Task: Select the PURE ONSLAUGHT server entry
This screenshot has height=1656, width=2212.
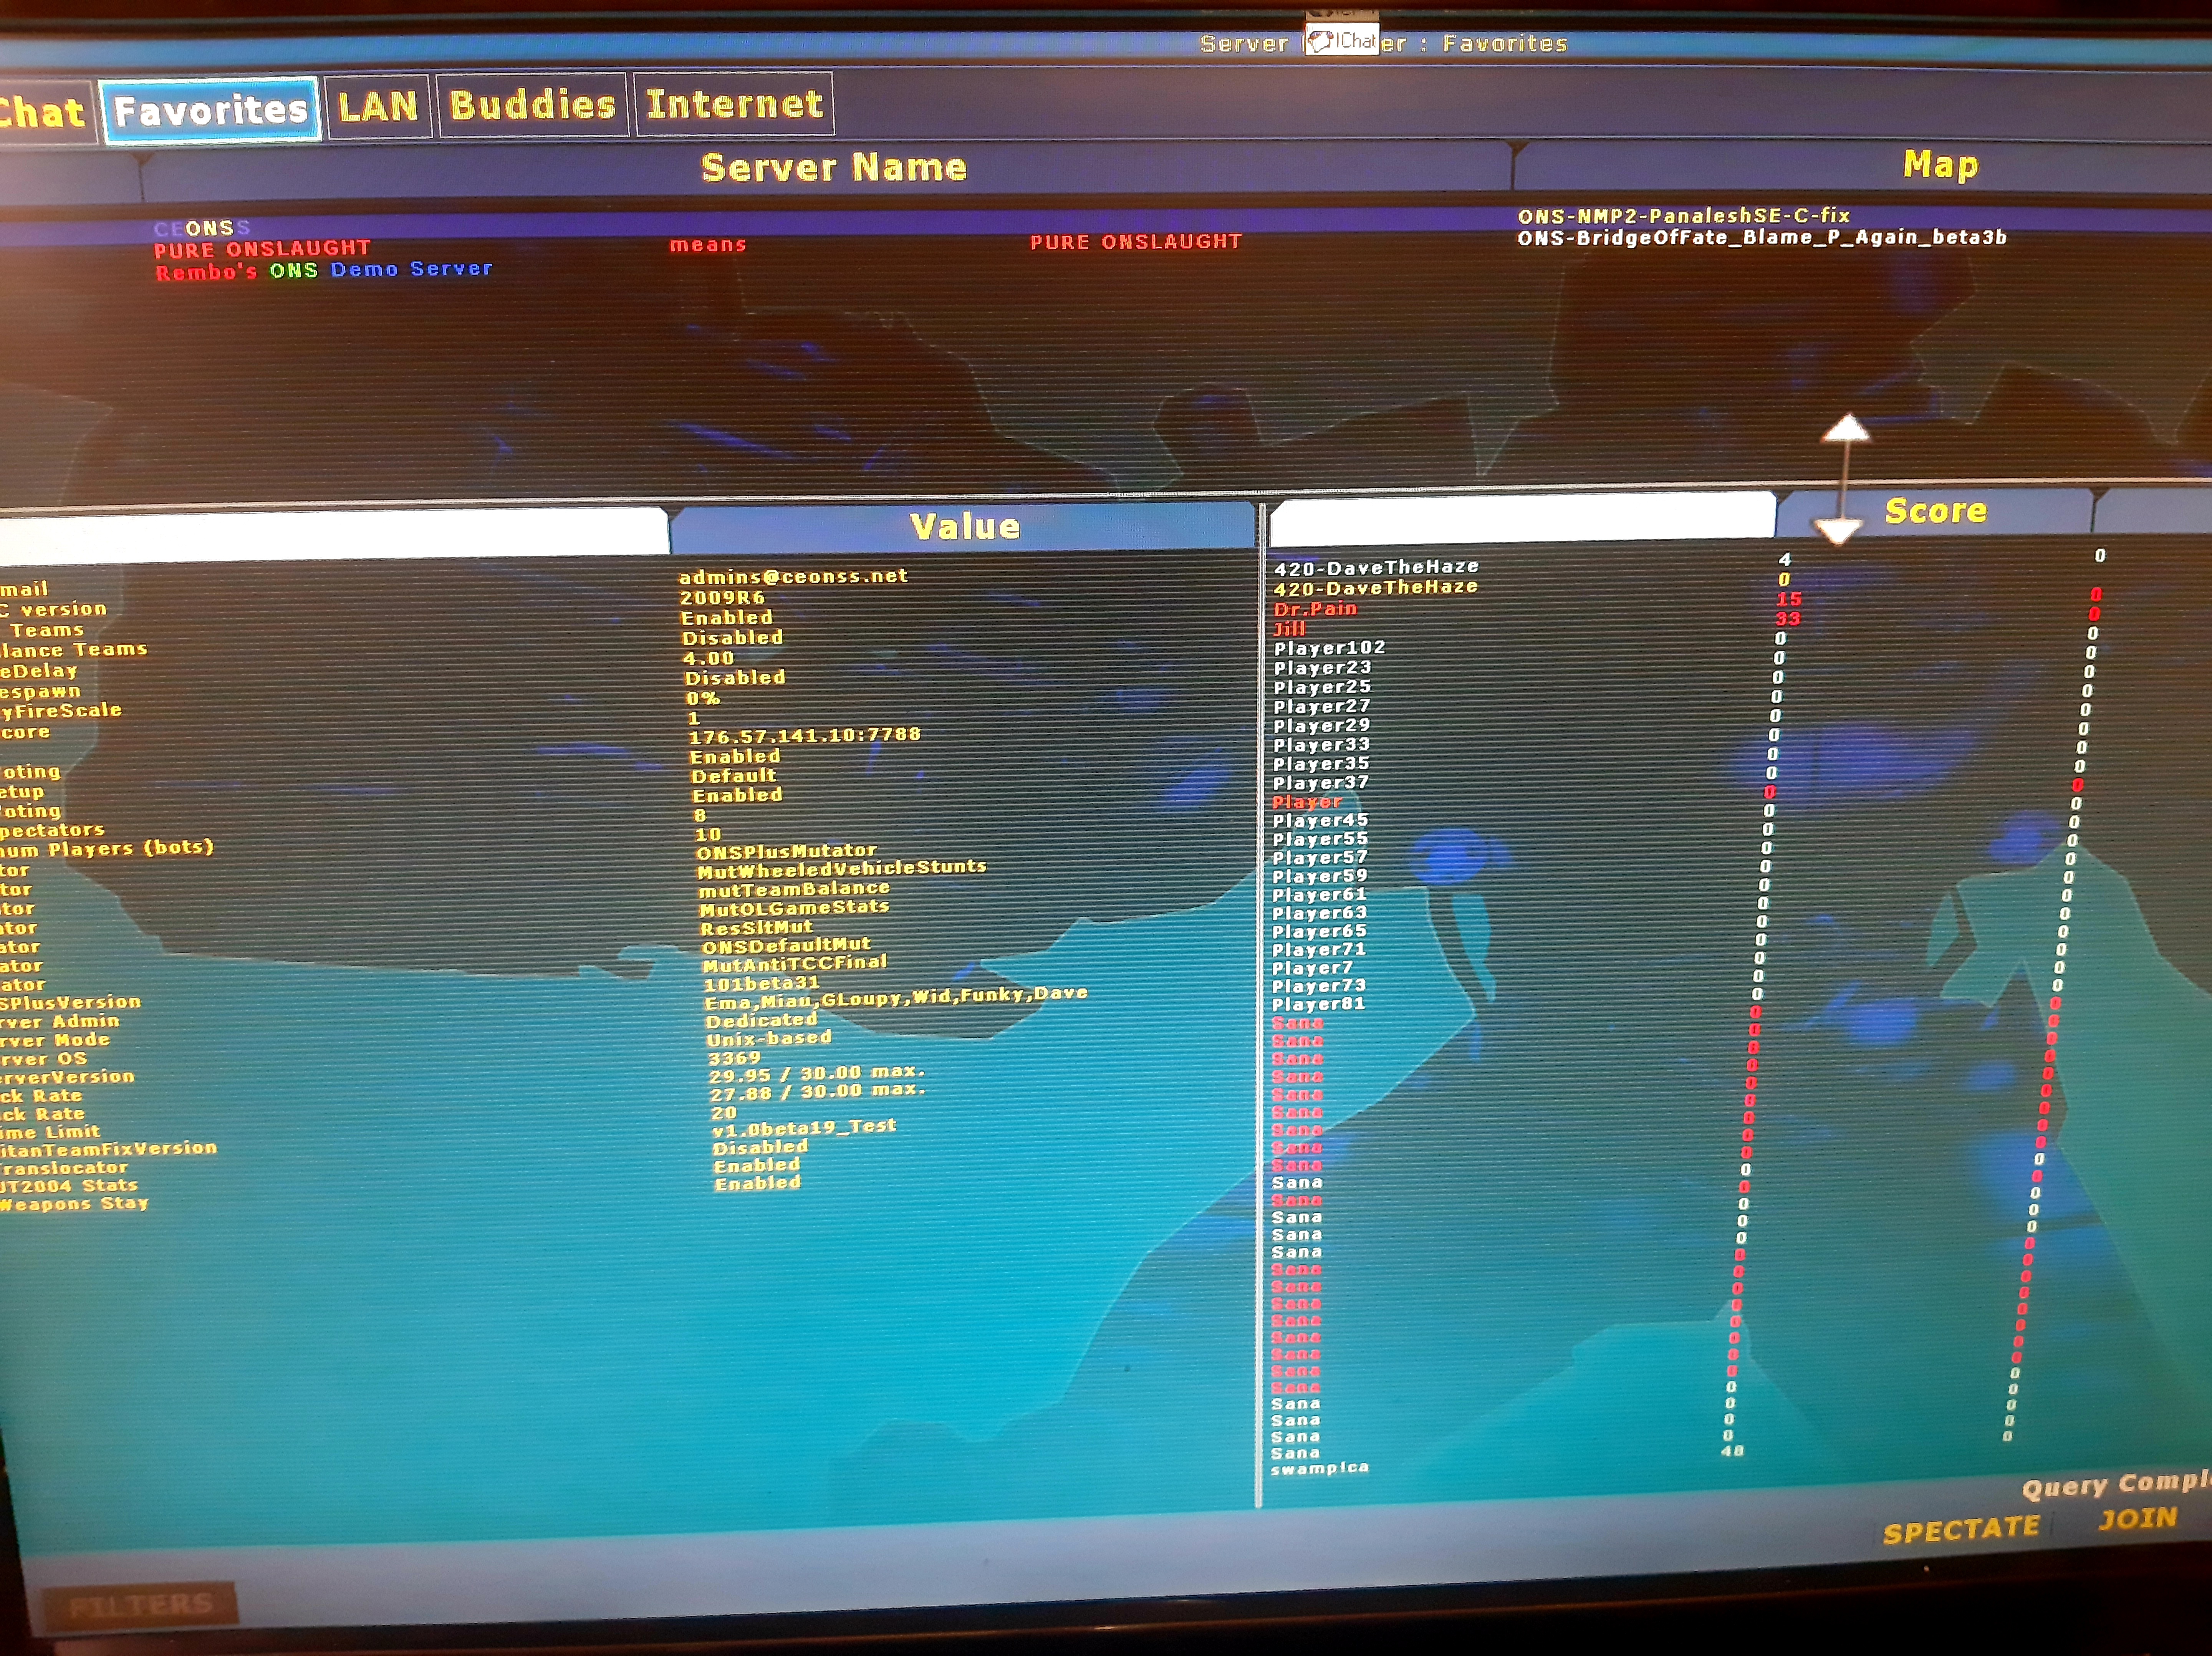Action: click(262, 248)
